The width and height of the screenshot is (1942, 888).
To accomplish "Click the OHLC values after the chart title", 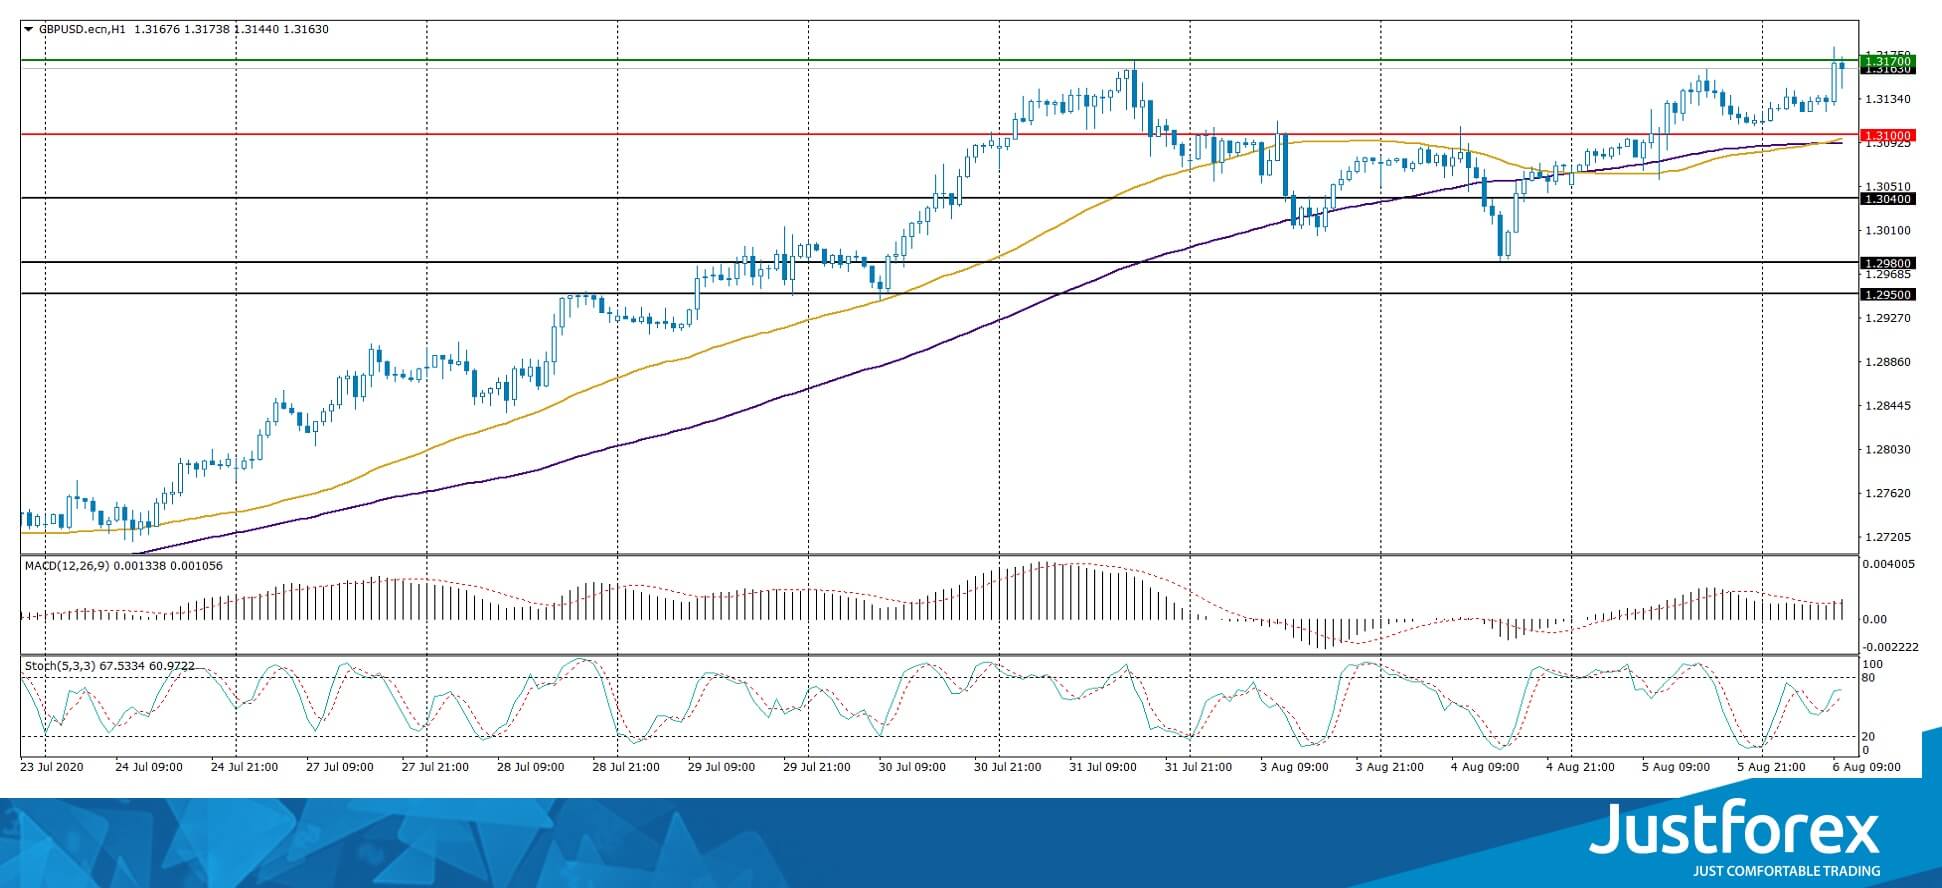I will (x=230, y=30).
